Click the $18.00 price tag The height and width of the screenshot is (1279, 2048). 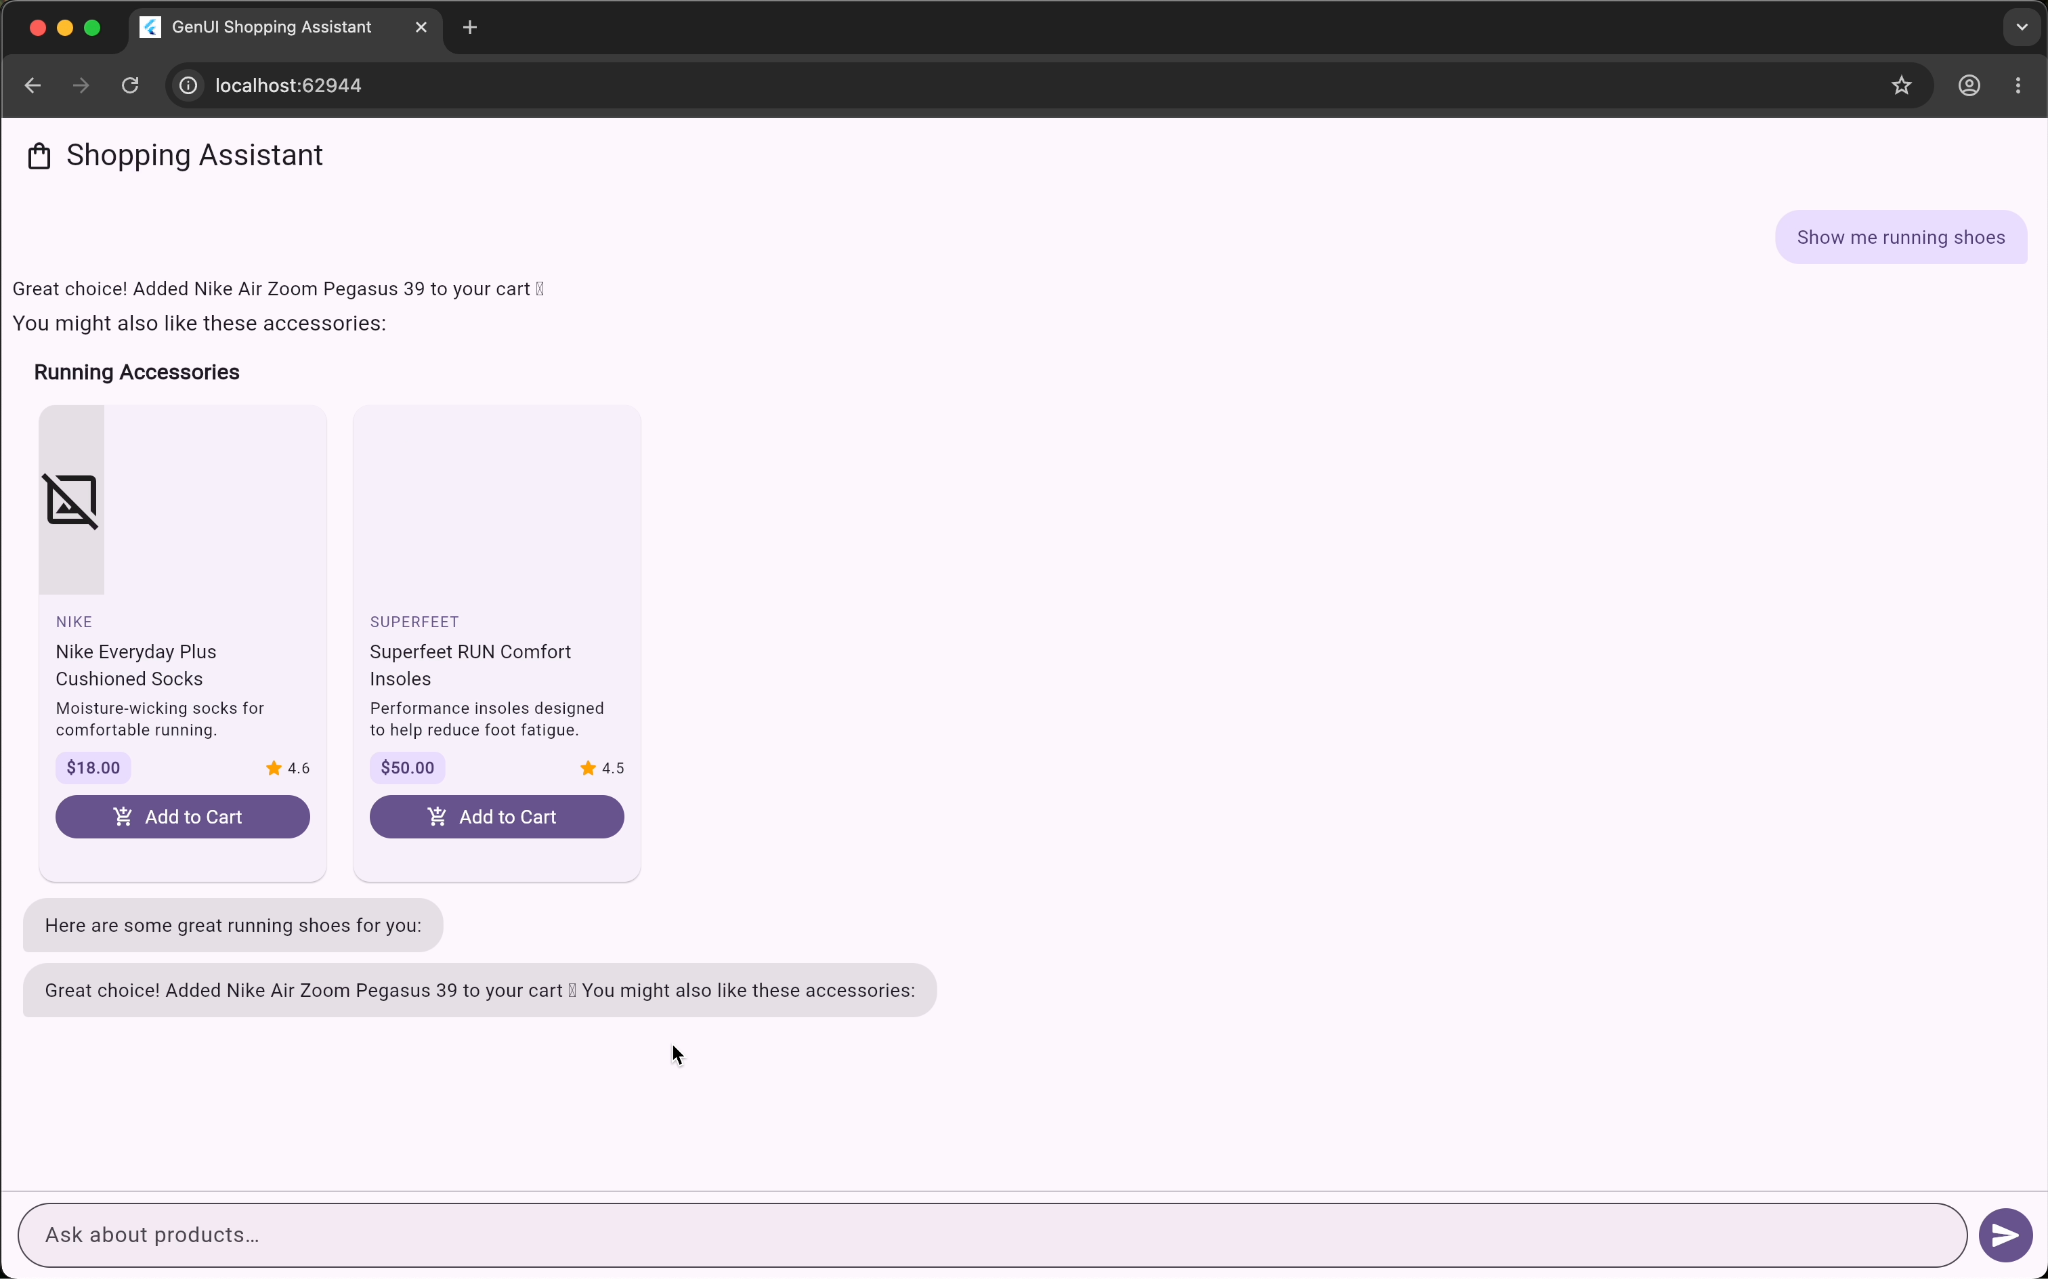click(x=93, y=768)
